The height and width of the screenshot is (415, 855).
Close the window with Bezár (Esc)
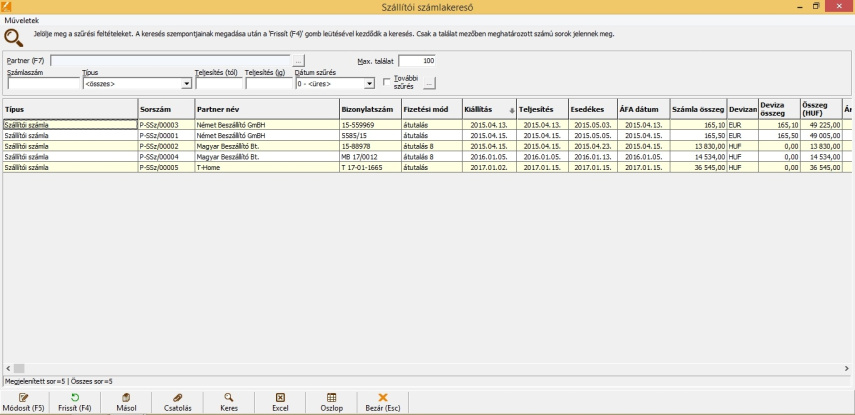click(x=383, y=397)
